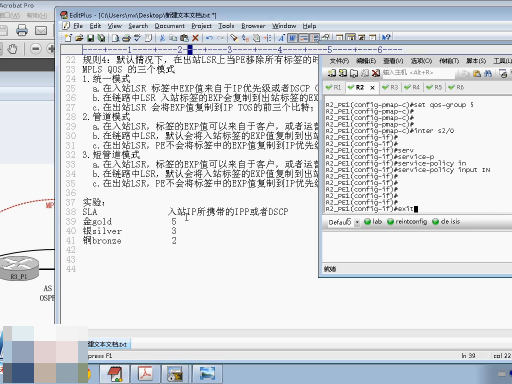Open EditPlus File menu
Screen dimensions: 512x384
click(78, 26)
